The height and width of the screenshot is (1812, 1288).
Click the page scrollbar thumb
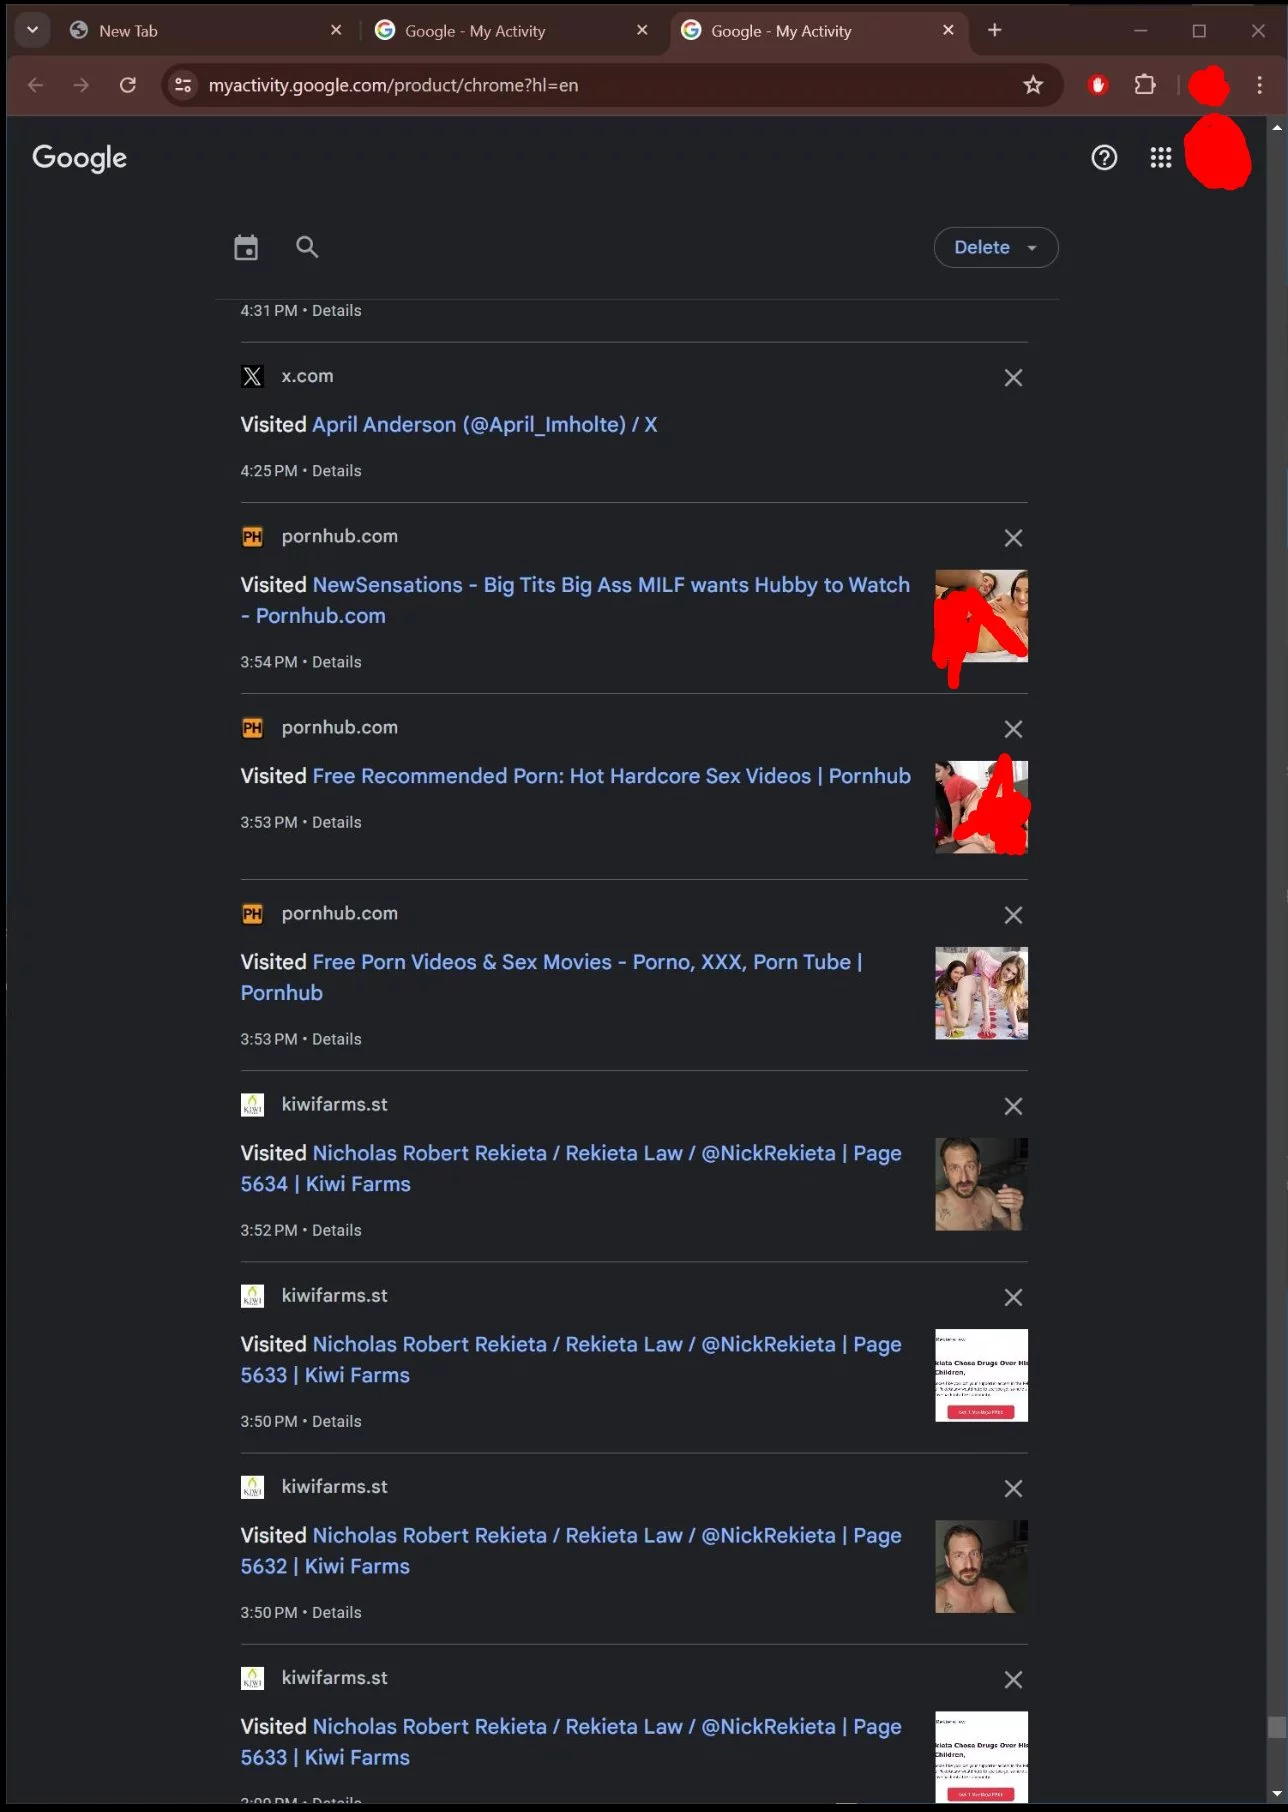(x=1276, y=1727)
